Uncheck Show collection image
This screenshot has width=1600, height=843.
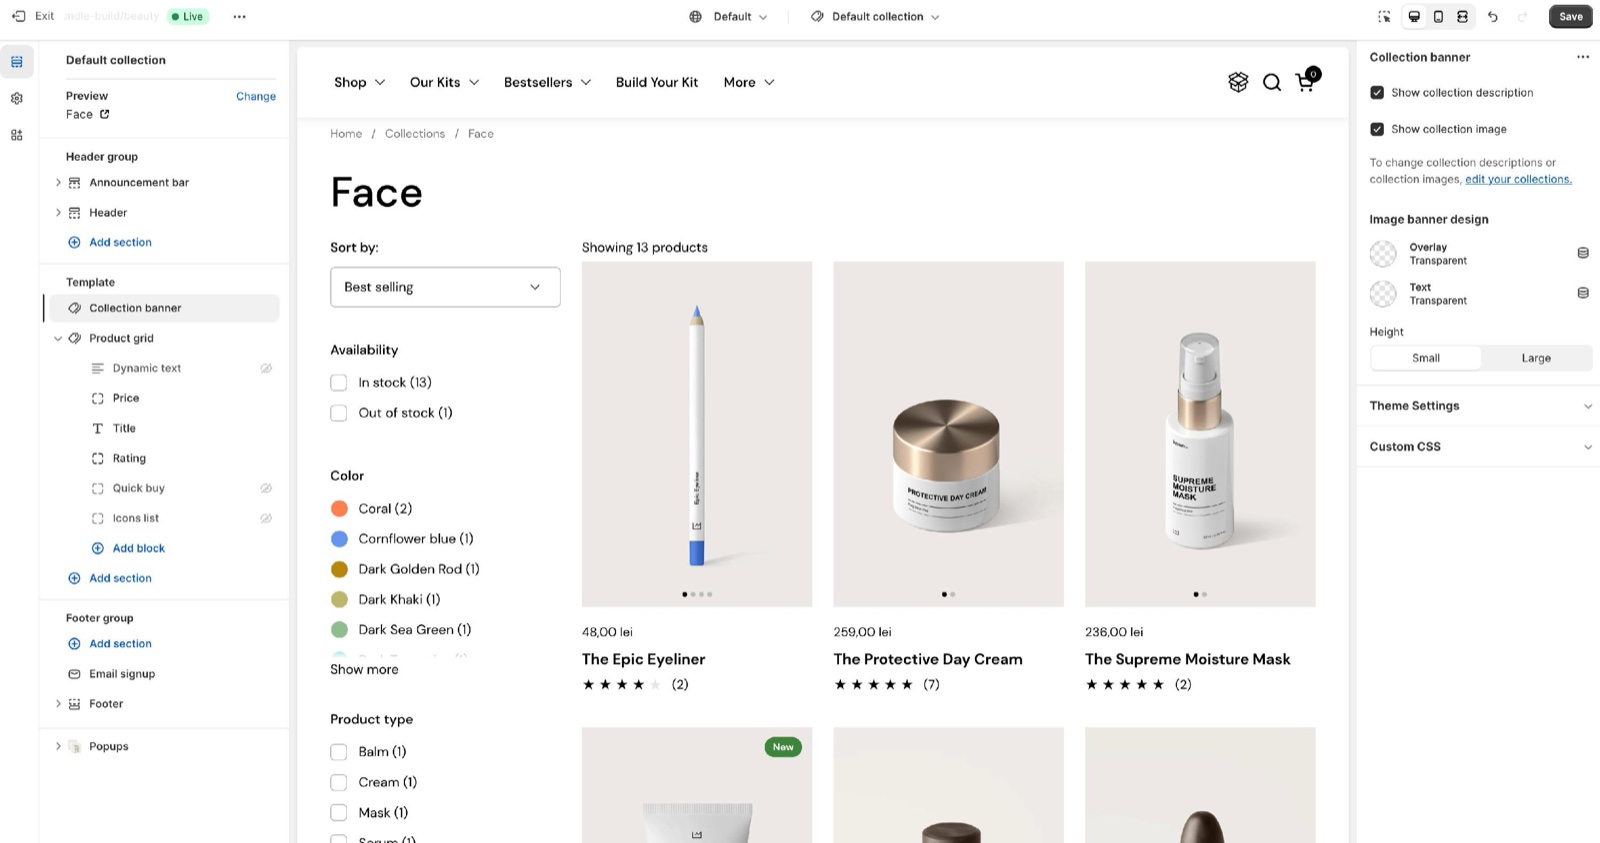click(x=1377, y=129)
